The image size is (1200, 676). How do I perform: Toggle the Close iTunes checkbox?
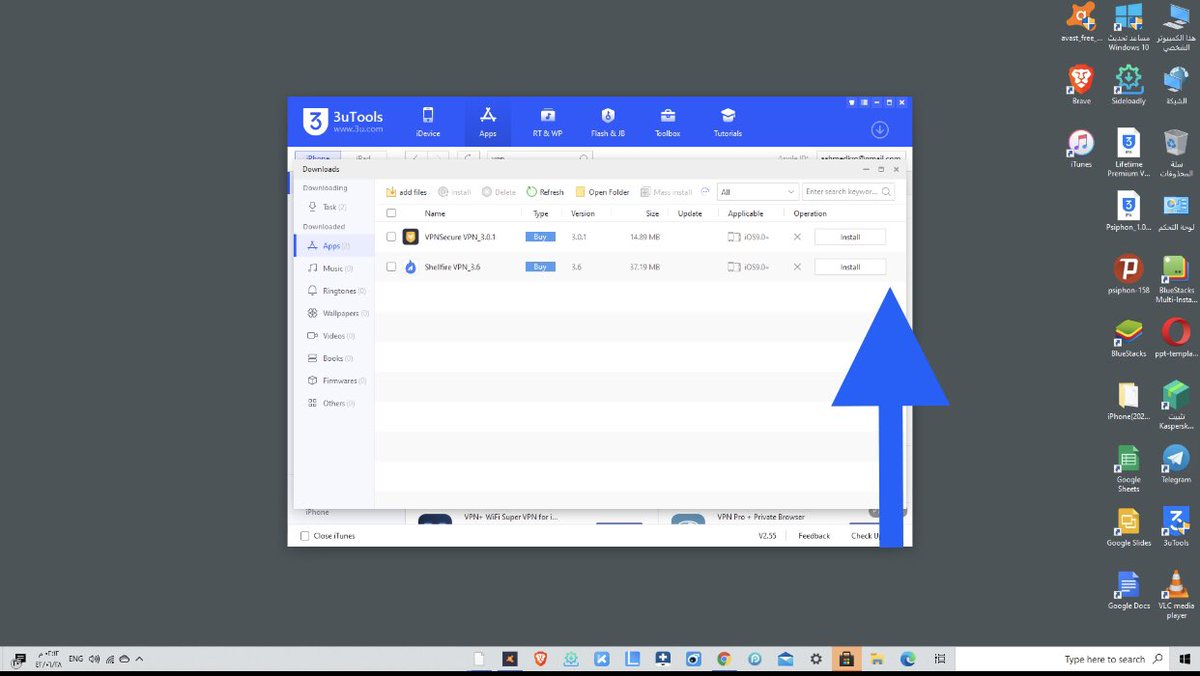click(x=305, y=536)
